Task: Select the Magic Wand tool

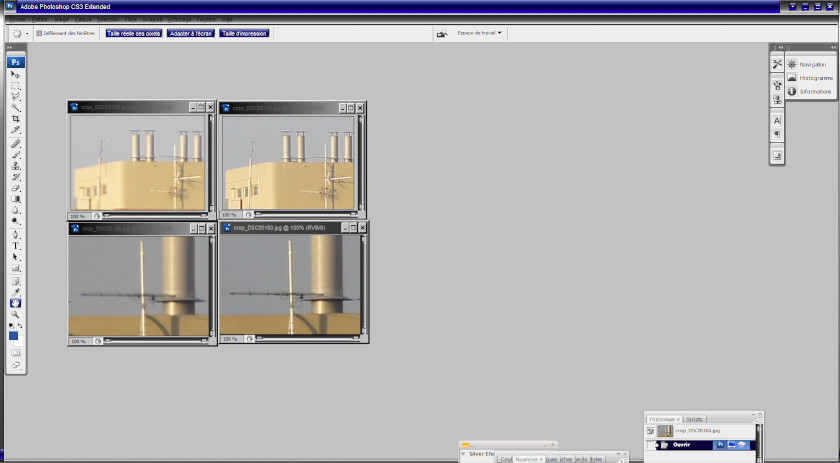Action: pyautogui.click(x=16, y=108)
